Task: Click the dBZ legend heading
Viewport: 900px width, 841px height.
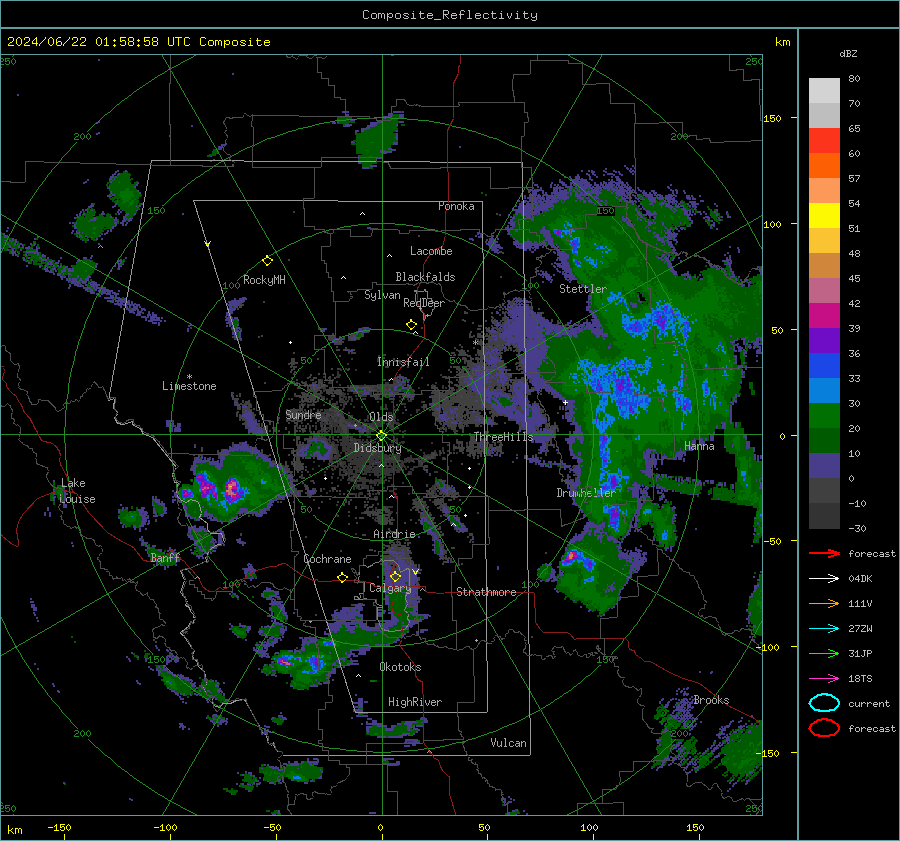Action: [848, 54]
